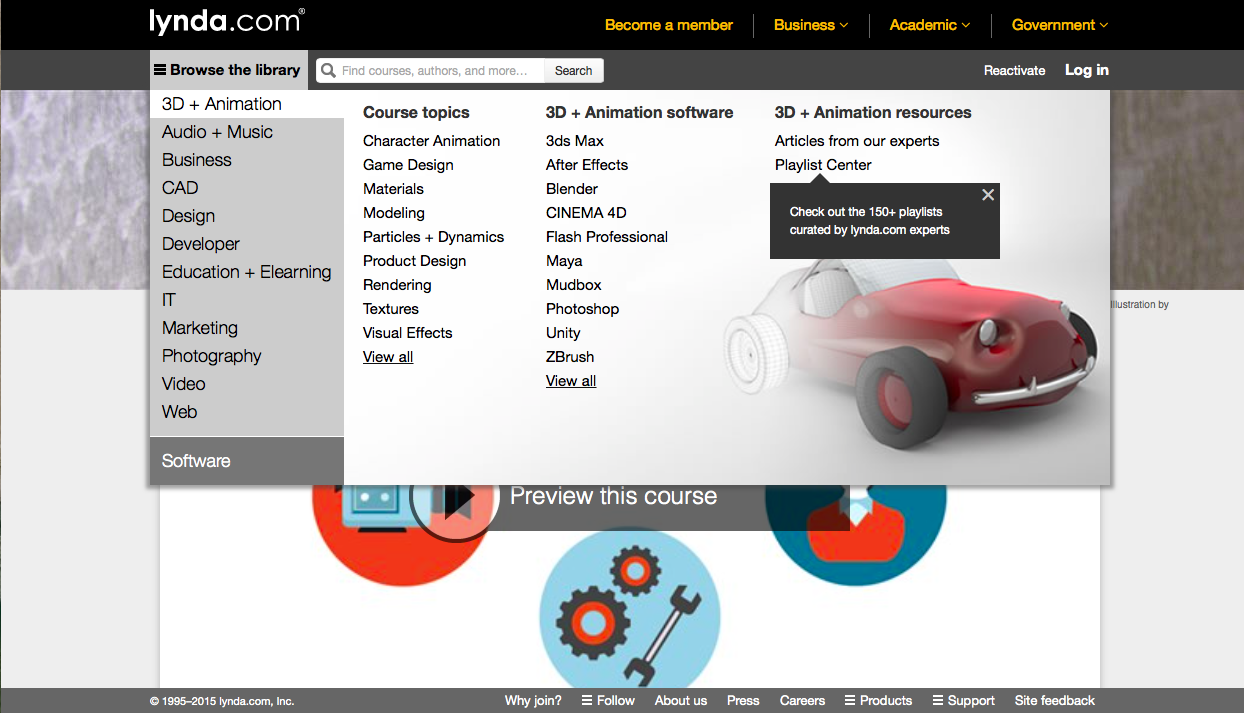The width and height of the screenshot is (1244, 713).
Task: Click the Why join? footer link
Action: point(533,701)
